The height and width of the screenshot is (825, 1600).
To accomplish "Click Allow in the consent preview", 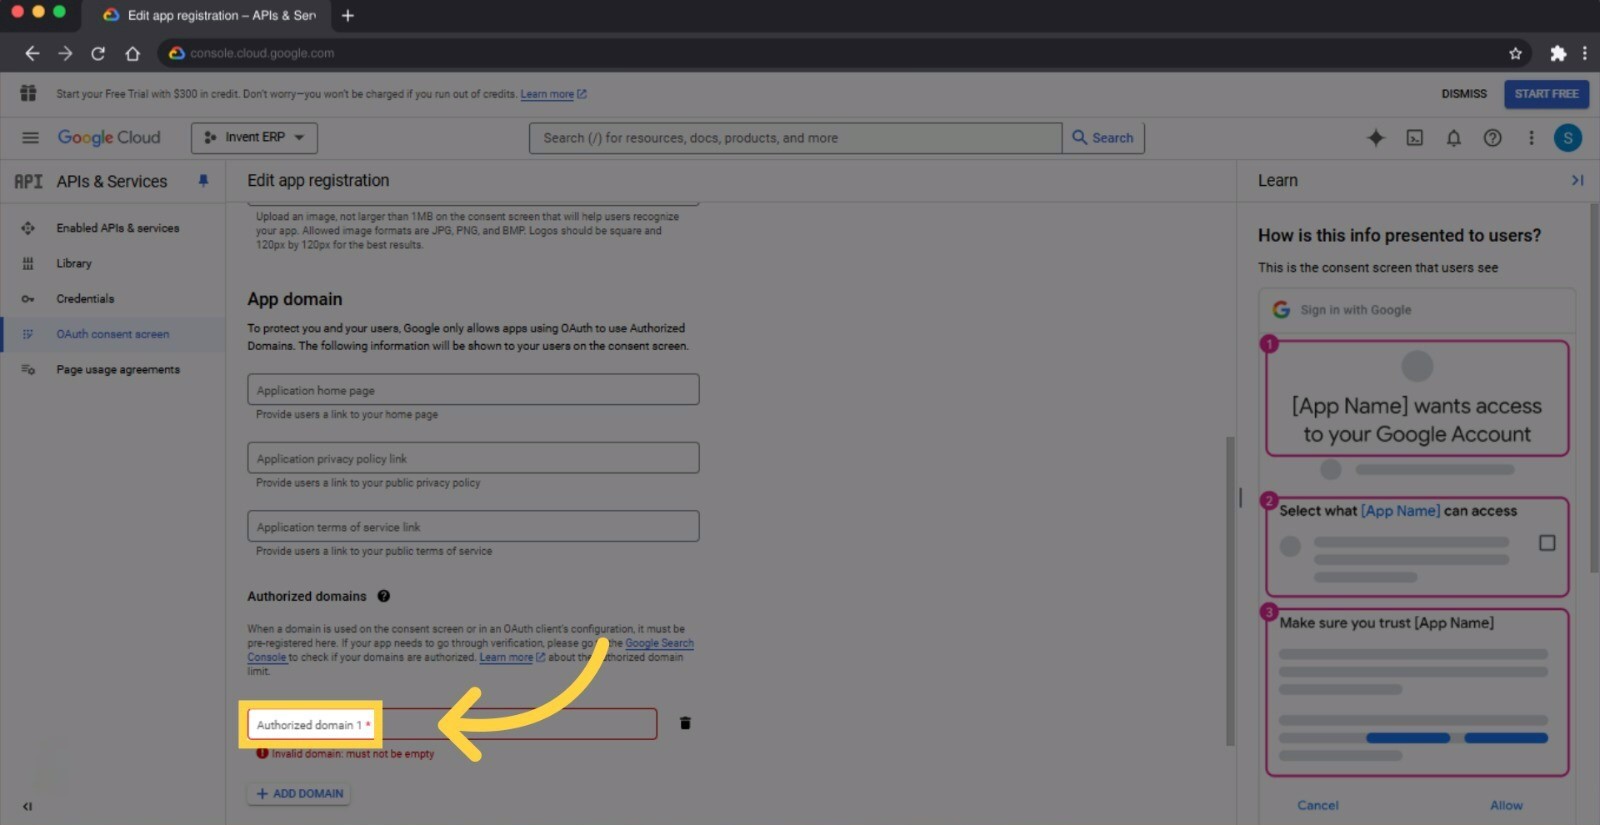I will click(1506, 805).
